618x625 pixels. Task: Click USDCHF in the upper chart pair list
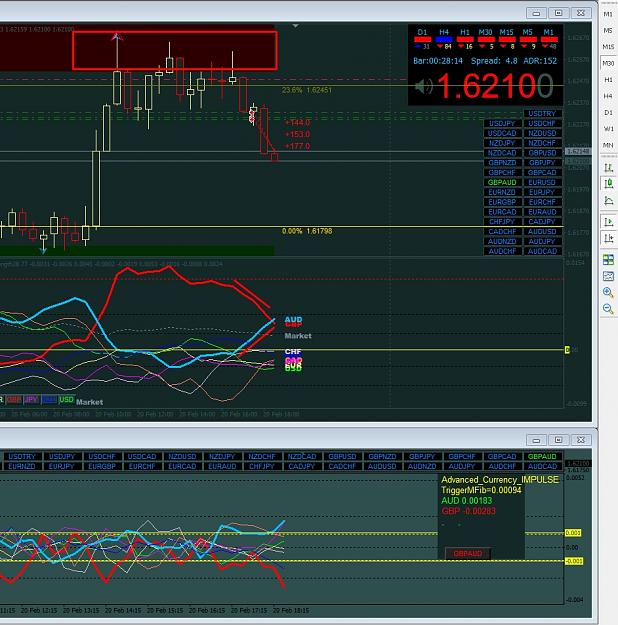(542, 124)
